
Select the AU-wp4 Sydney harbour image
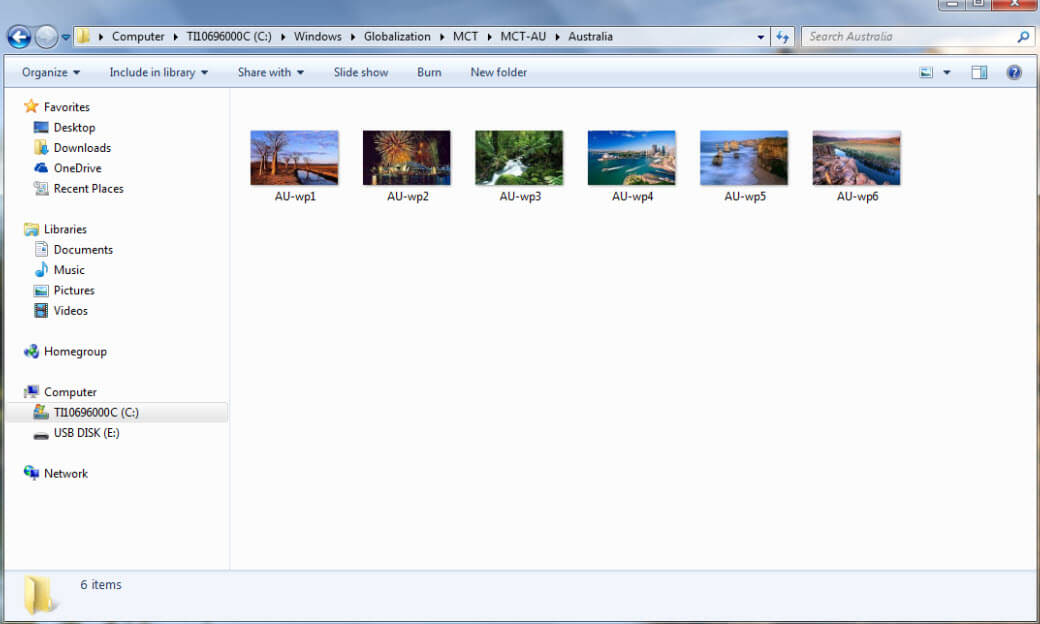[x=632, y=158]
